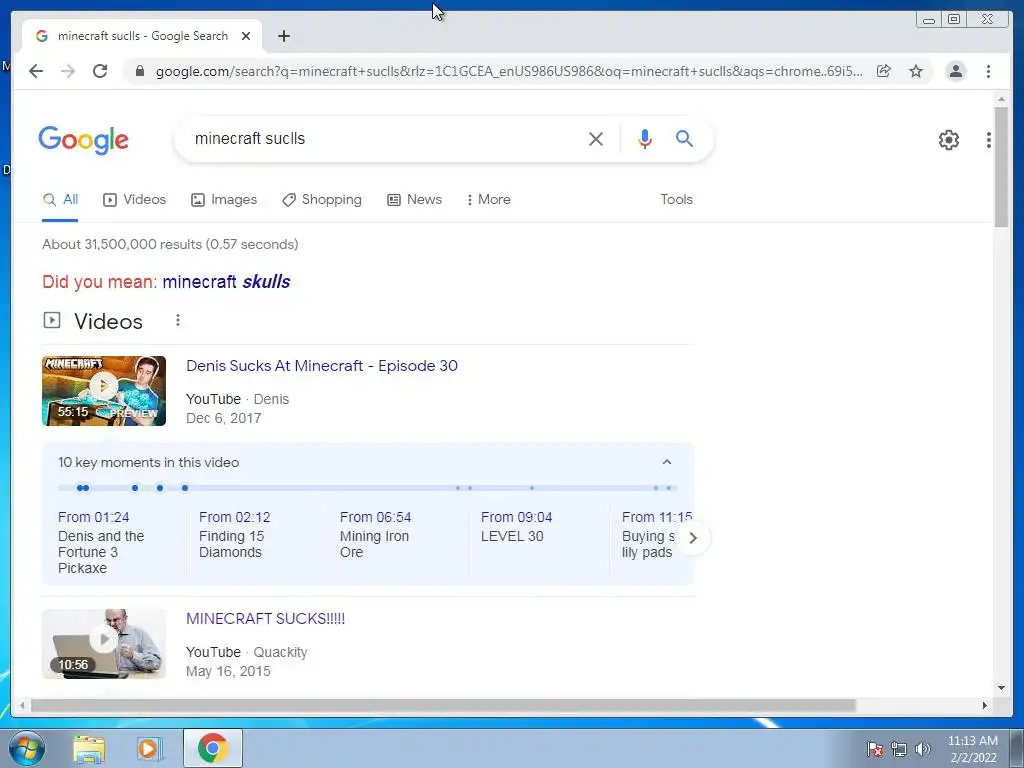1024x768 pixels.
Task: Open Windows Media Player in taskbar
Action: pos(148,749)
